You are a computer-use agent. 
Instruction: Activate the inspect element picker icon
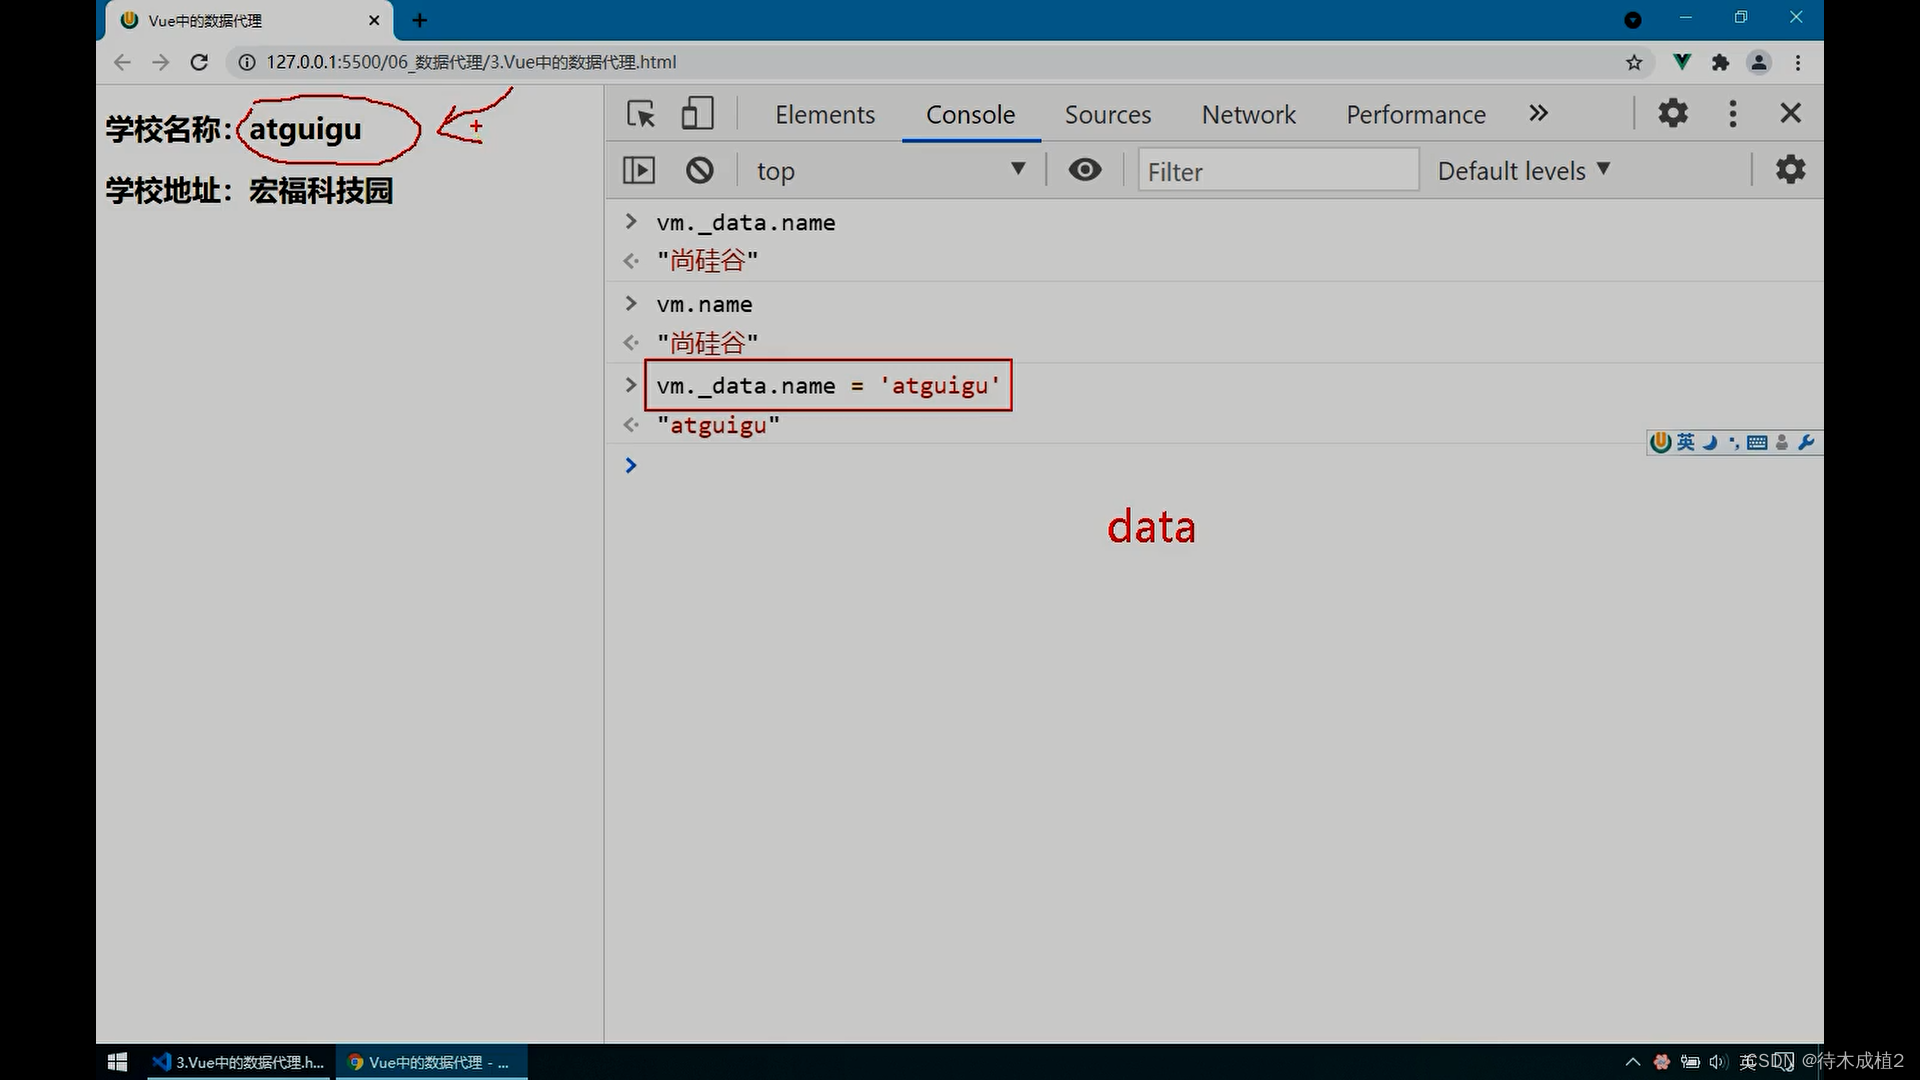click(641, 114)
